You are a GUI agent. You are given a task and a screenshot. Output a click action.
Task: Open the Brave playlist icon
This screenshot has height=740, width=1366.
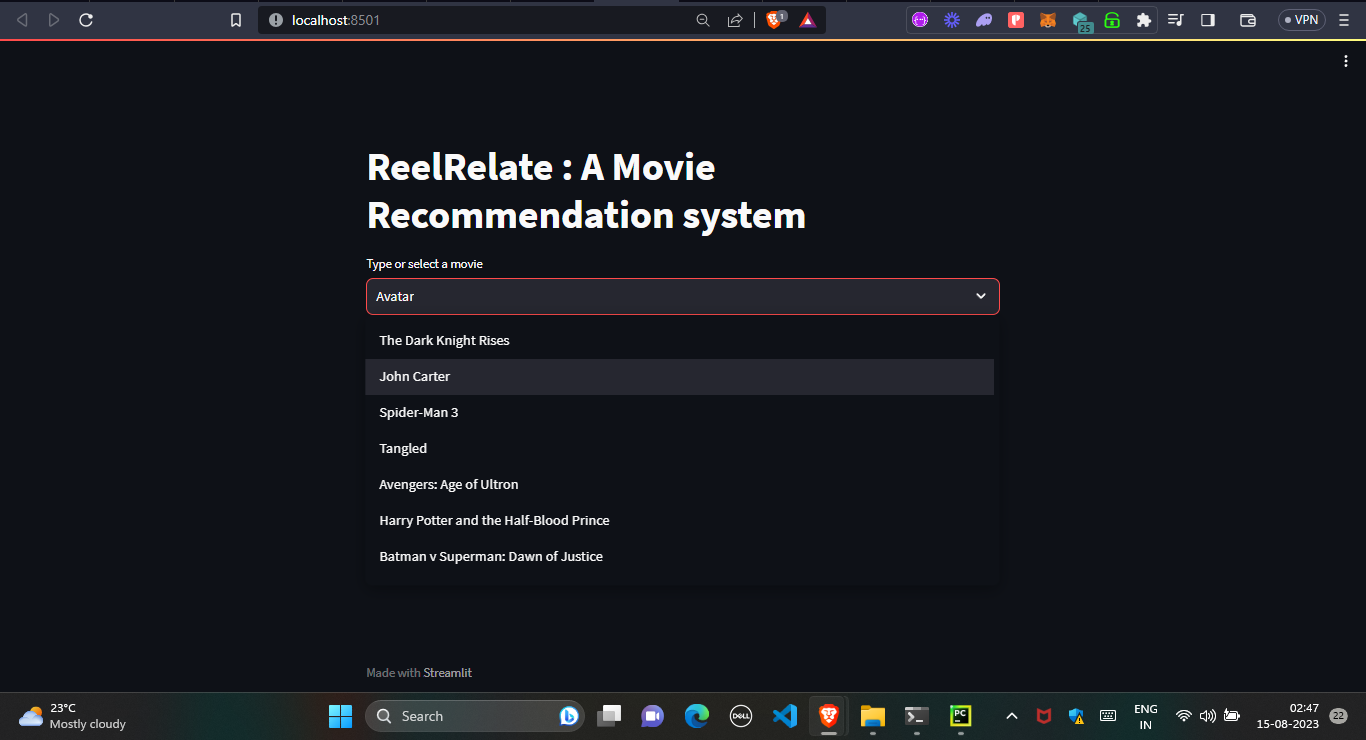[1176, 19]
